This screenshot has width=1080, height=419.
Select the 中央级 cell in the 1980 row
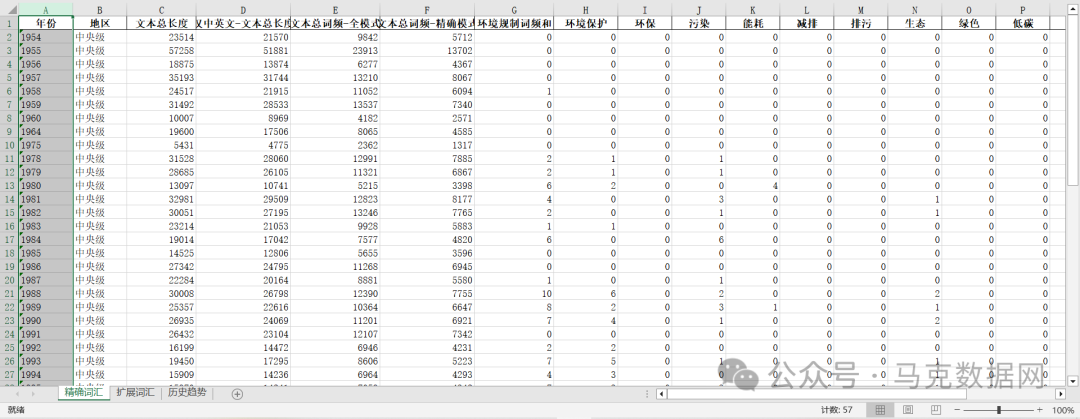100,185
